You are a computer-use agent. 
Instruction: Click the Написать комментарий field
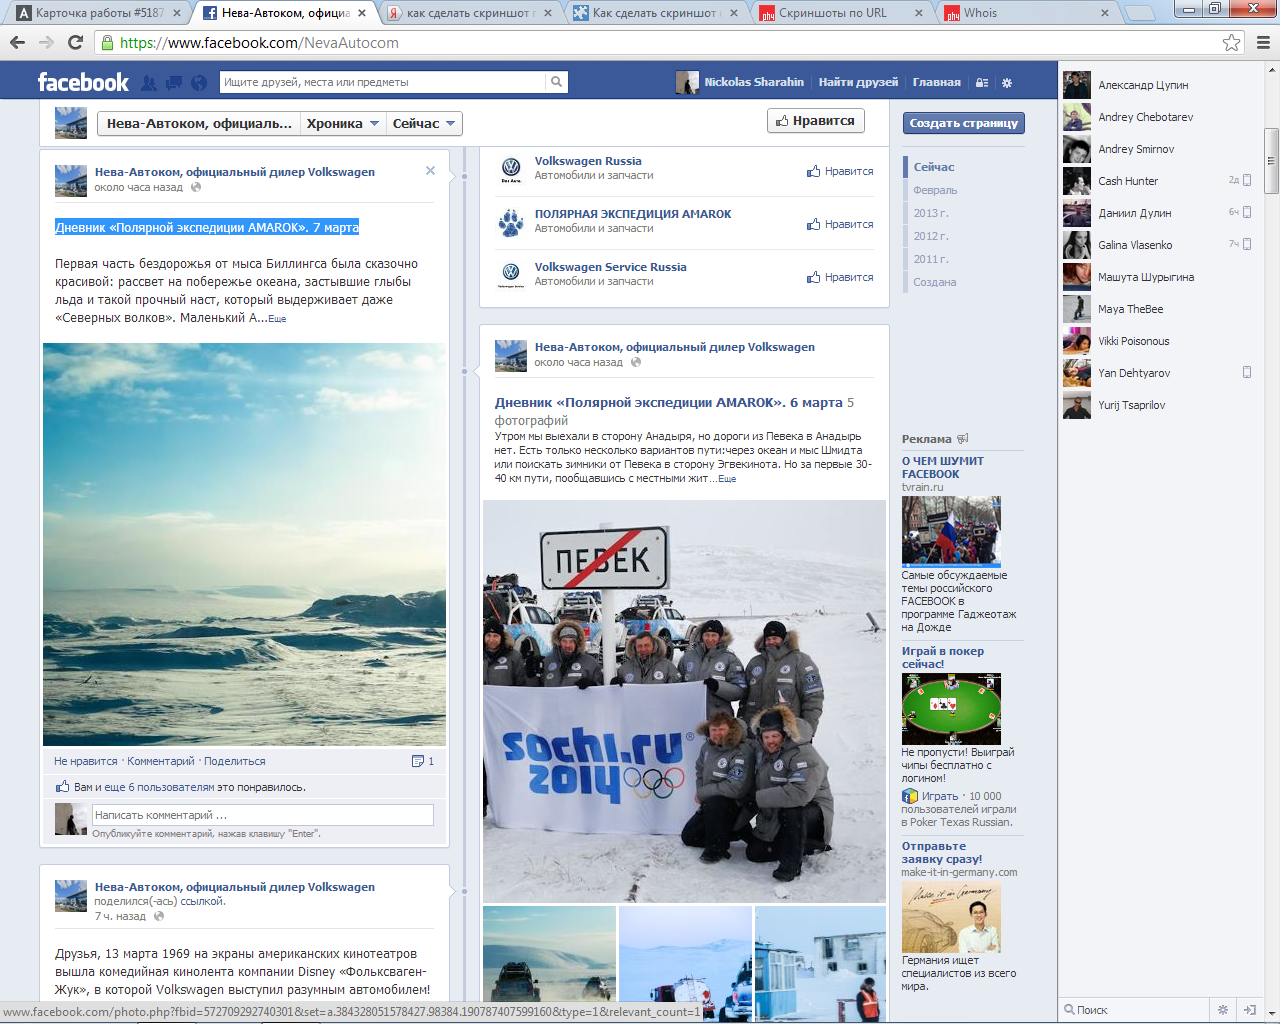point(263,815)
